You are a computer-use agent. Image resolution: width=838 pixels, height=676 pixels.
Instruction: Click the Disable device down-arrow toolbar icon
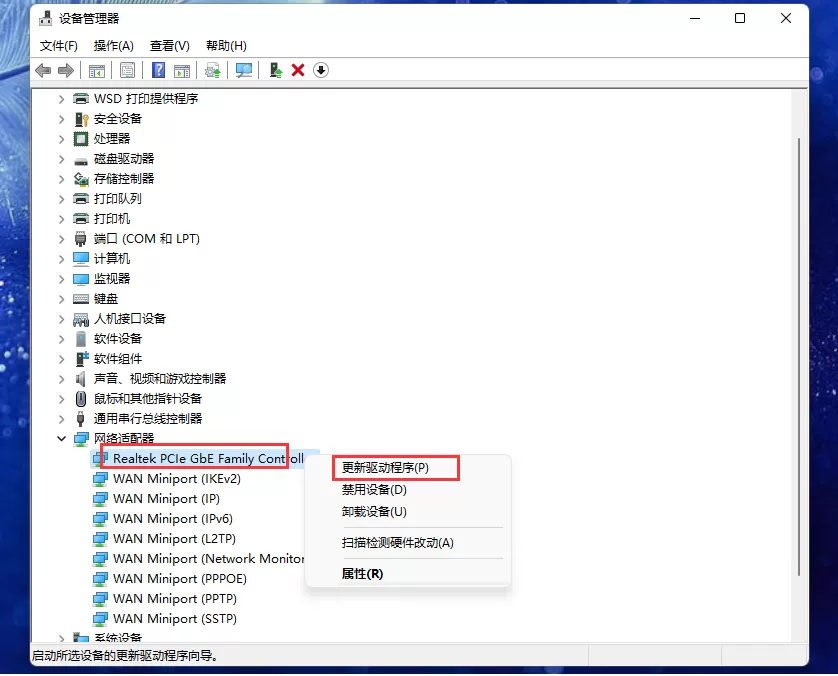point(320,70)
